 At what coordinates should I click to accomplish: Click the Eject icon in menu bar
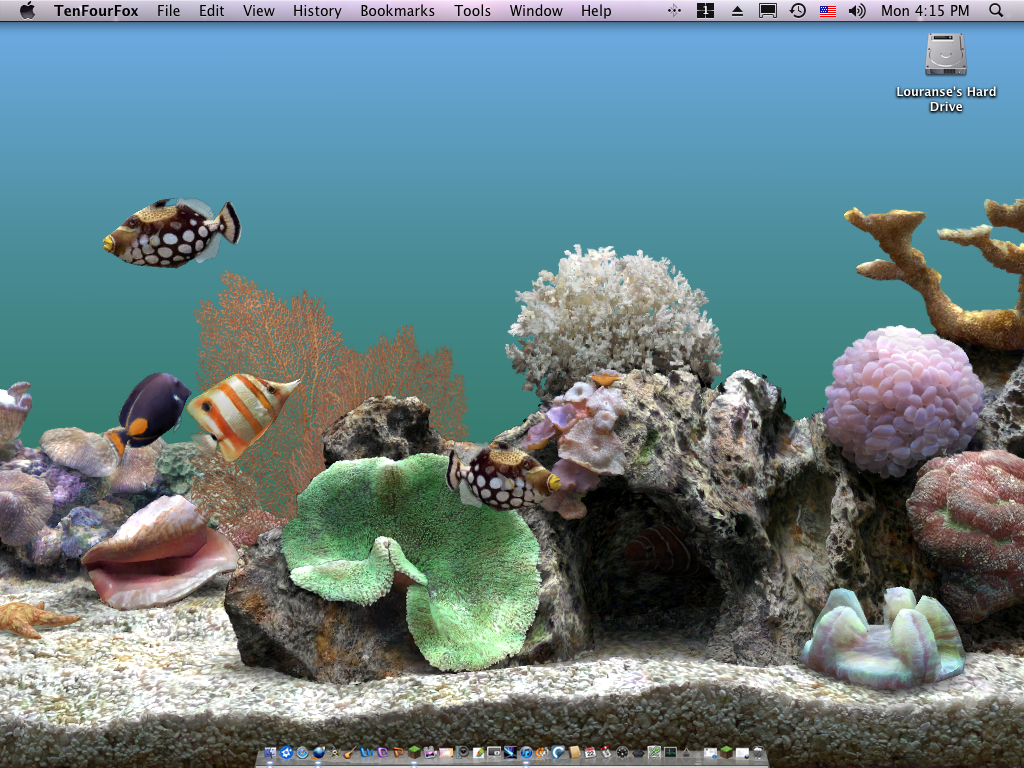737,11
